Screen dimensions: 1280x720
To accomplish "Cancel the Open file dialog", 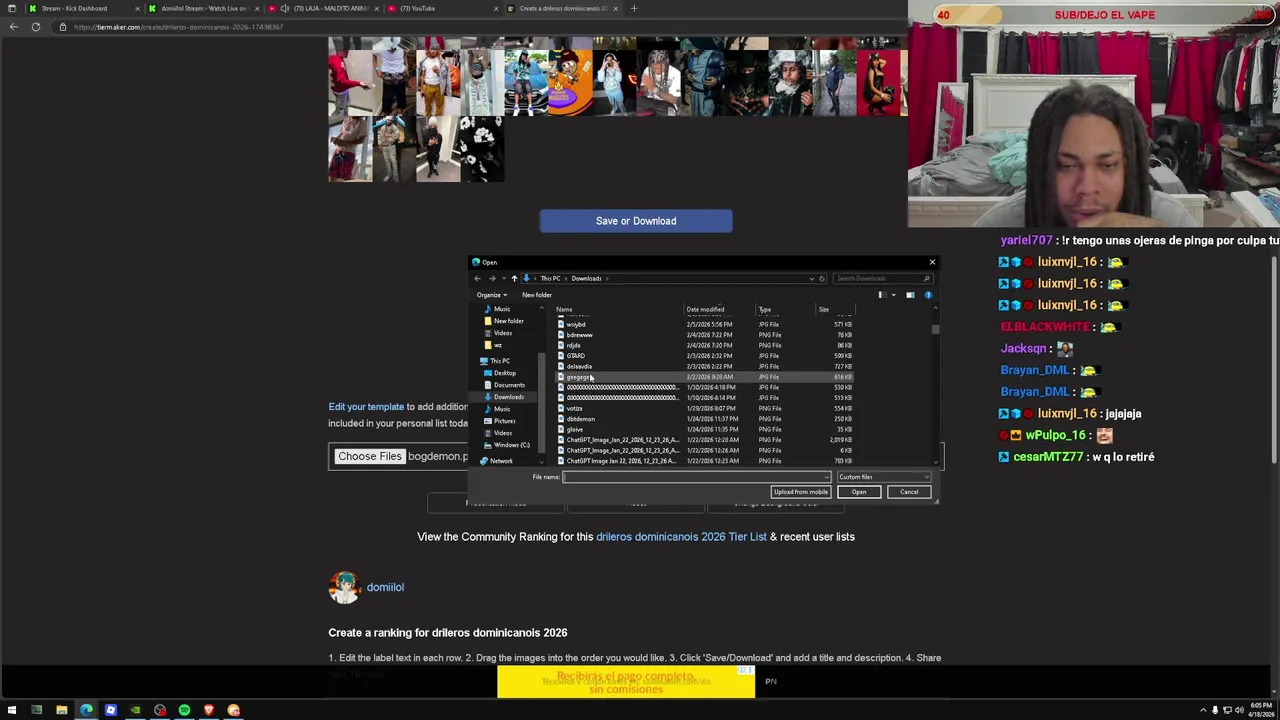I will coord(909,492).
